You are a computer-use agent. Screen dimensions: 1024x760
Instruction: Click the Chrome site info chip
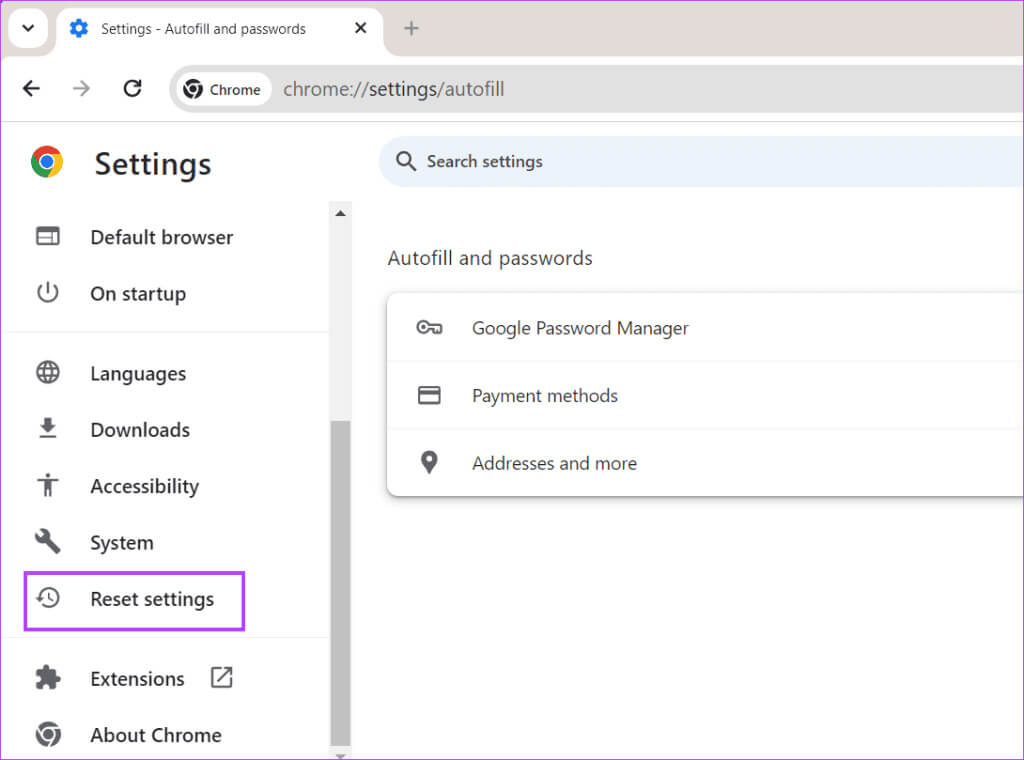pos(223,89)
